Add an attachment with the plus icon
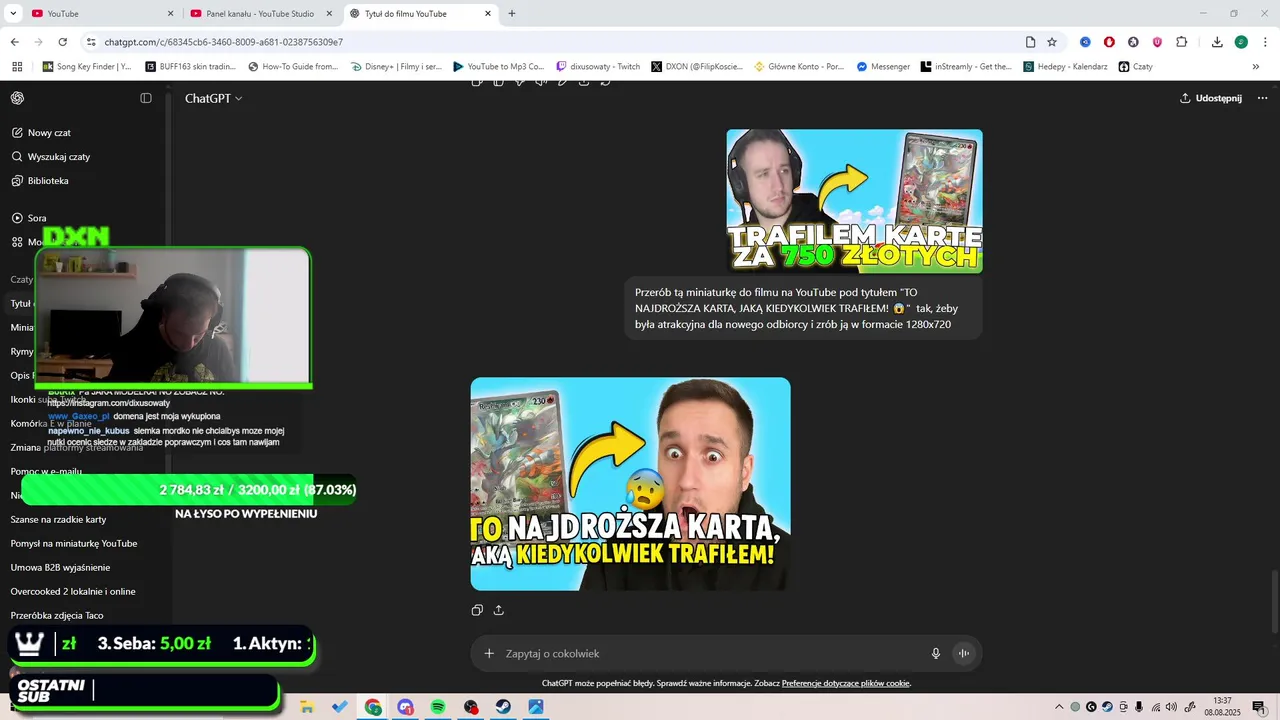The height and width of the screenshot is (720, 1280). (489, 654)
